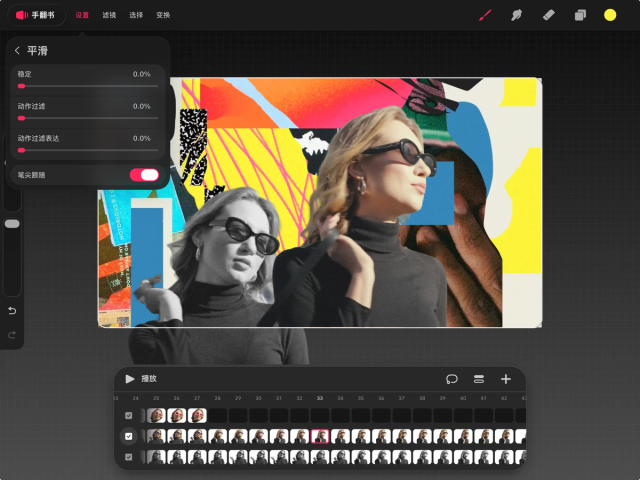
Task: Jump to frame 40 on ruler
Action: [x=463, y=398]
